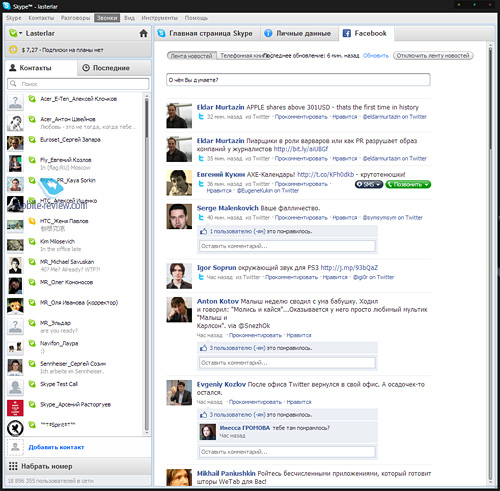Image resolution: width=500 pixels, height=491 pixels.
Task: Open the Контакты menu
Action: (x=41, y=18)
